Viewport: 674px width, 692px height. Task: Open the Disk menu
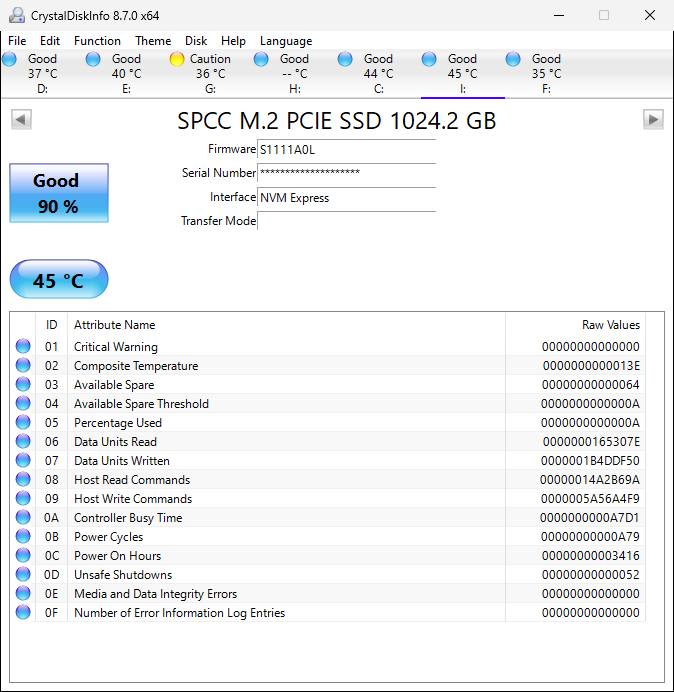point(196,41)
